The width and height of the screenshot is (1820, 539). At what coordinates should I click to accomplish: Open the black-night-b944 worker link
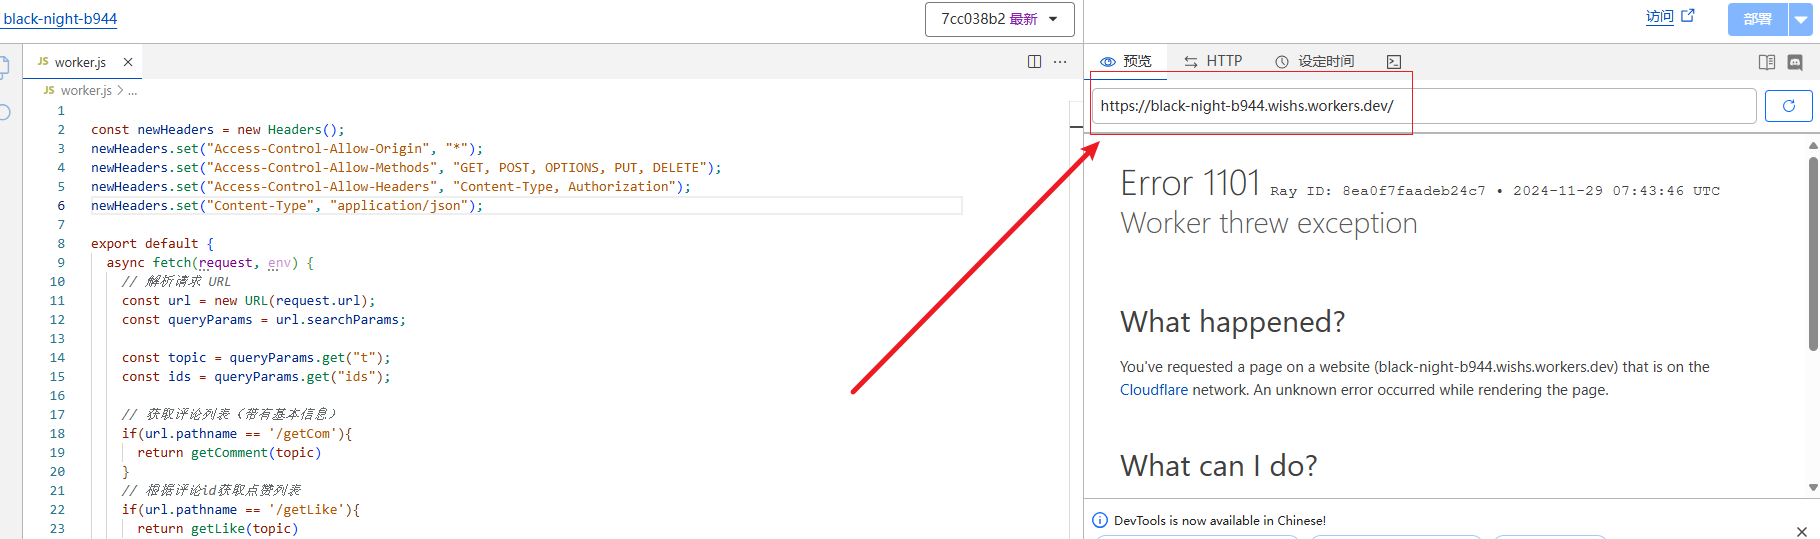pyautogui.click(x=60, y=19)
